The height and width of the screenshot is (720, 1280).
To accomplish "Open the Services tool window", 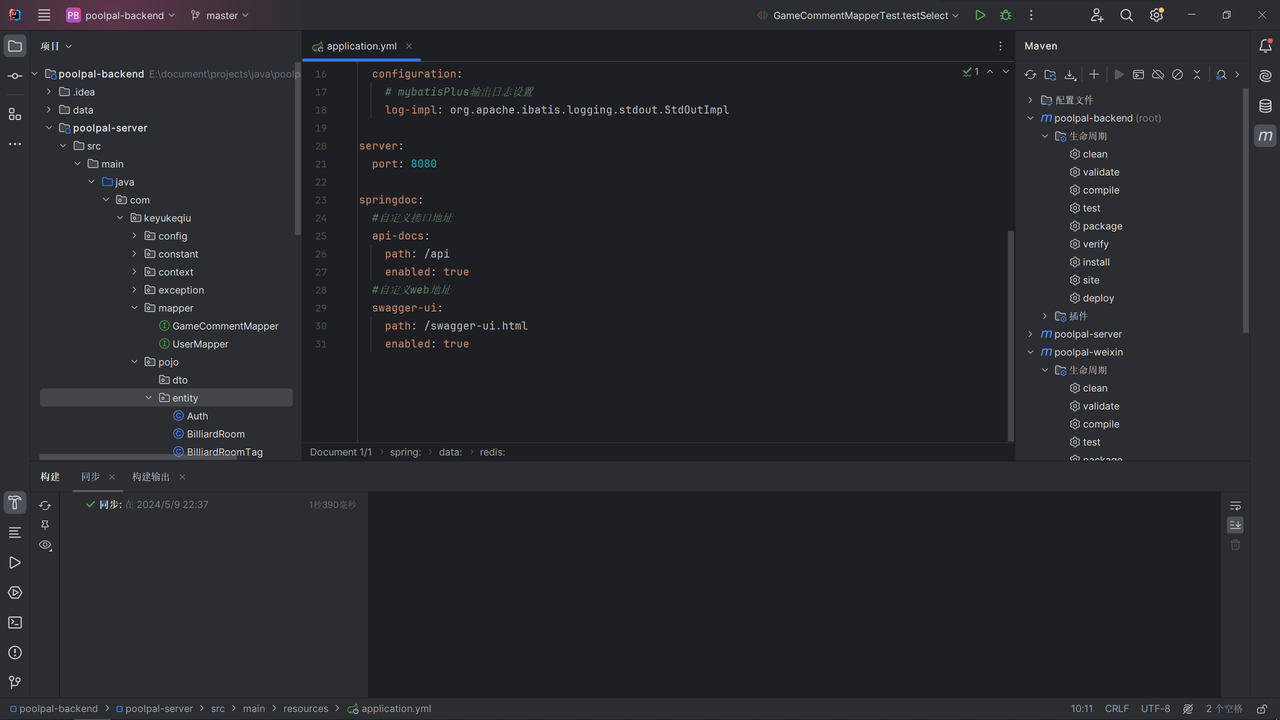I will point(15,592).
